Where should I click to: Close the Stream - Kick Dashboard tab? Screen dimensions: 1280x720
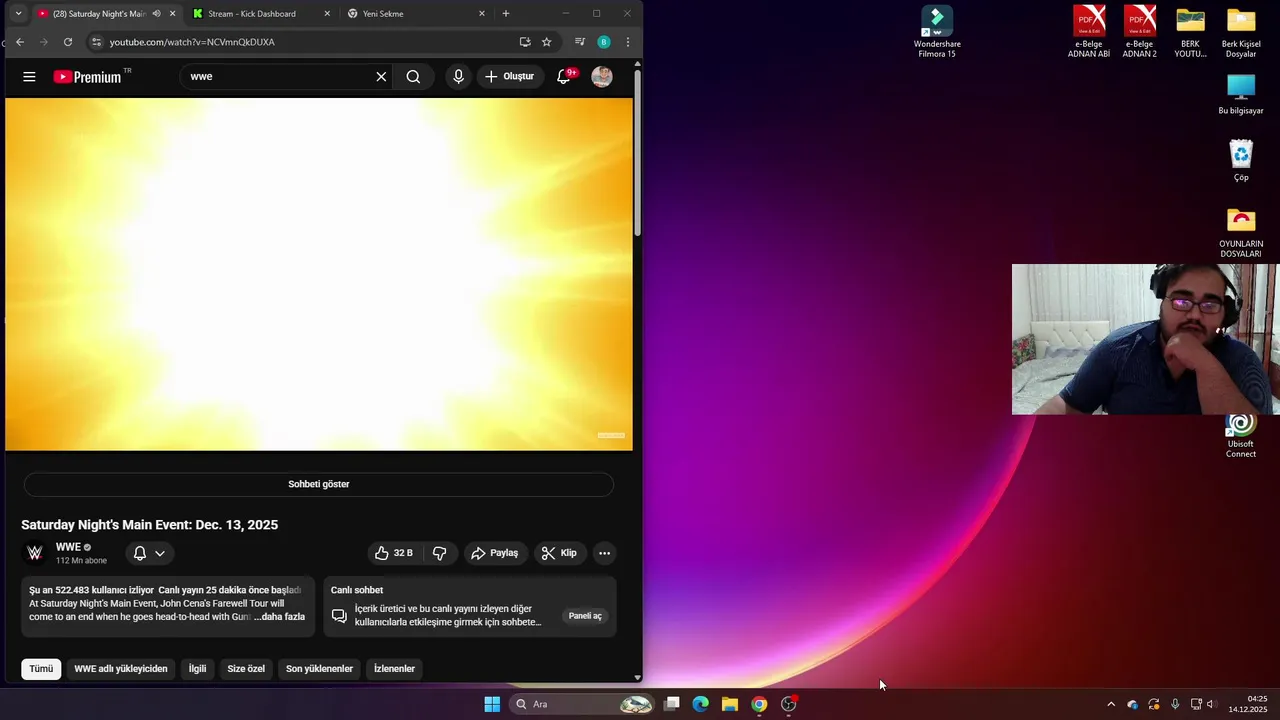[x=327, y=14]
